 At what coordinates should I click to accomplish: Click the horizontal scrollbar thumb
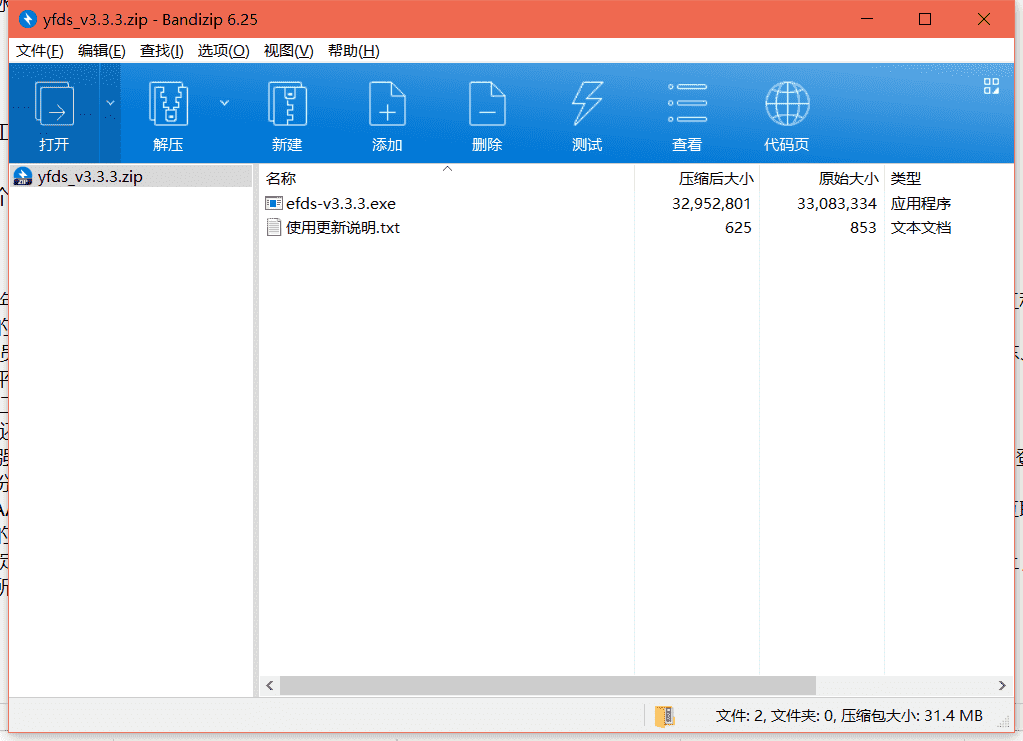(547, 686)
